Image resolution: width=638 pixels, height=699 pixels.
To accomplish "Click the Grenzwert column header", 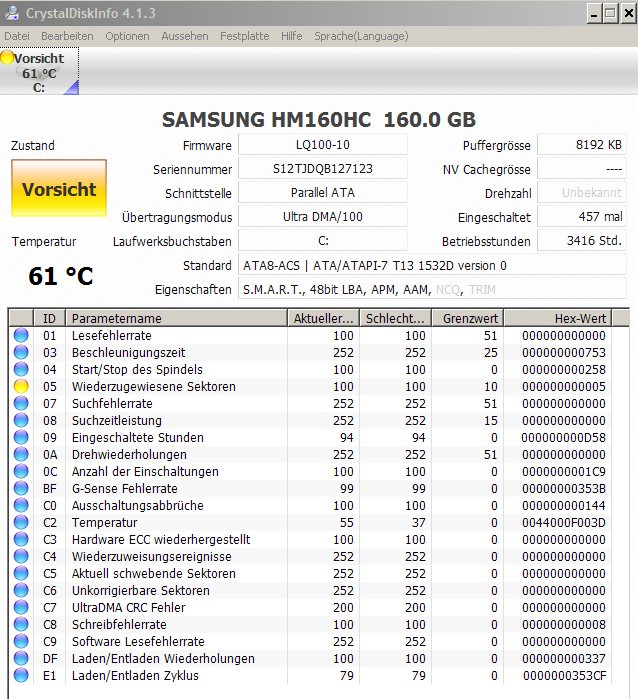I will [x=468, y=318].
